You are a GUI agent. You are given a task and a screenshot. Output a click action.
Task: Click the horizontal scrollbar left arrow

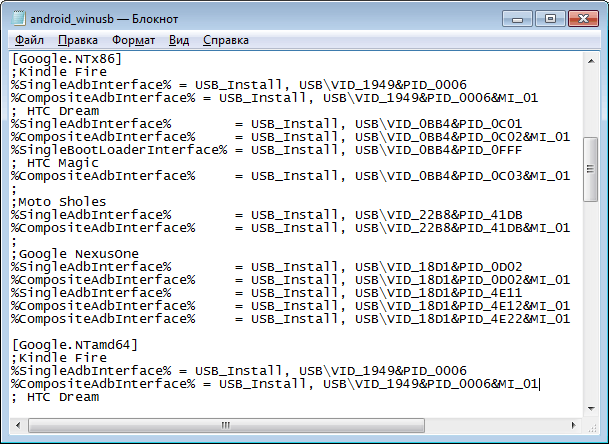point(18,425)
